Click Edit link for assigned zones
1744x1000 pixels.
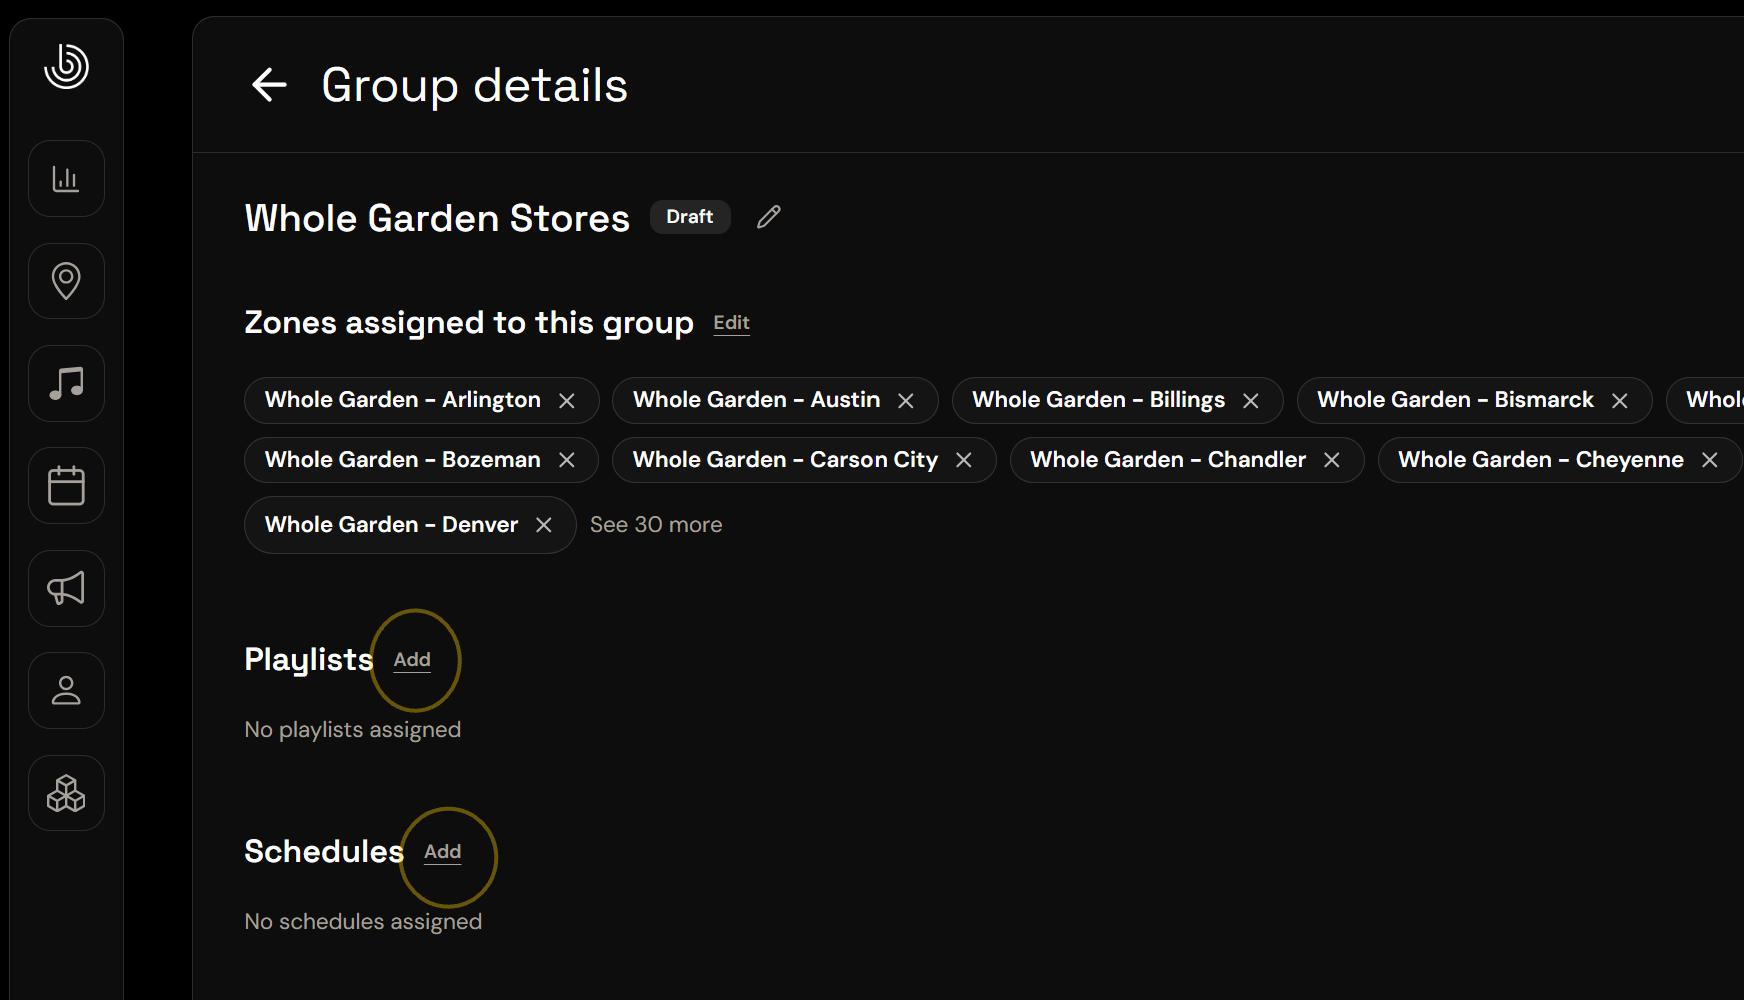point(731,323)
